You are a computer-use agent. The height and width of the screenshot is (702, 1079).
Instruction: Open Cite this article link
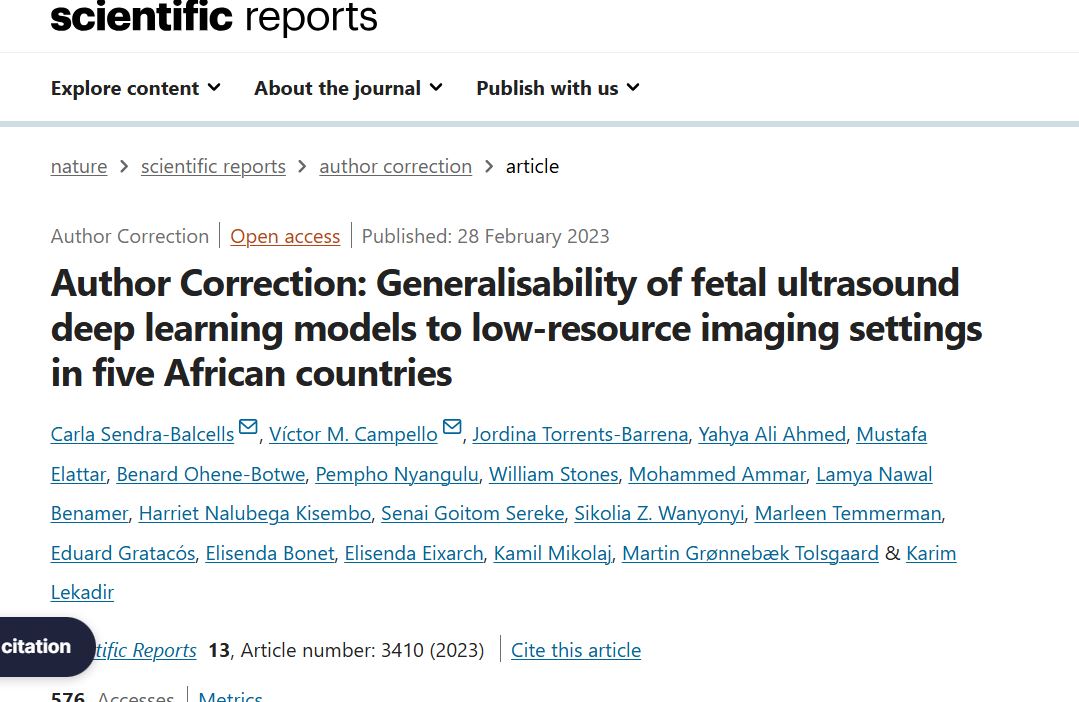pyautogui.click(x=576, y=650)
